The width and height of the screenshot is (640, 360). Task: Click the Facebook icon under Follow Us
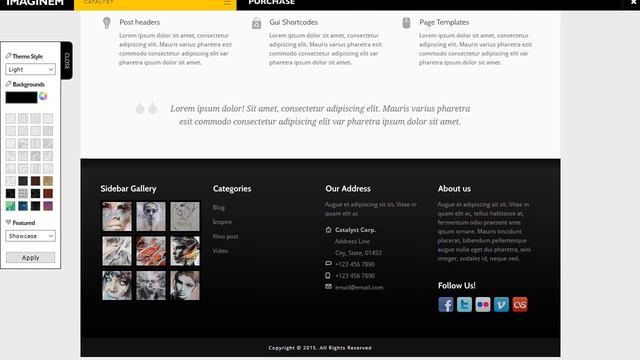[446, 304]
